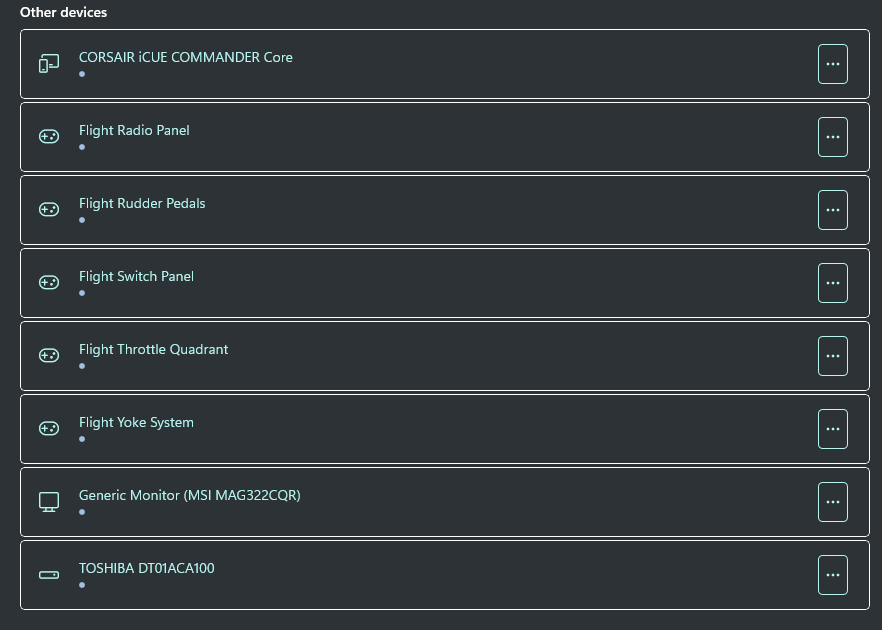
Task: Click the TOSHIBA DT01ACA100 drive icon
Action: coord(48,575)
